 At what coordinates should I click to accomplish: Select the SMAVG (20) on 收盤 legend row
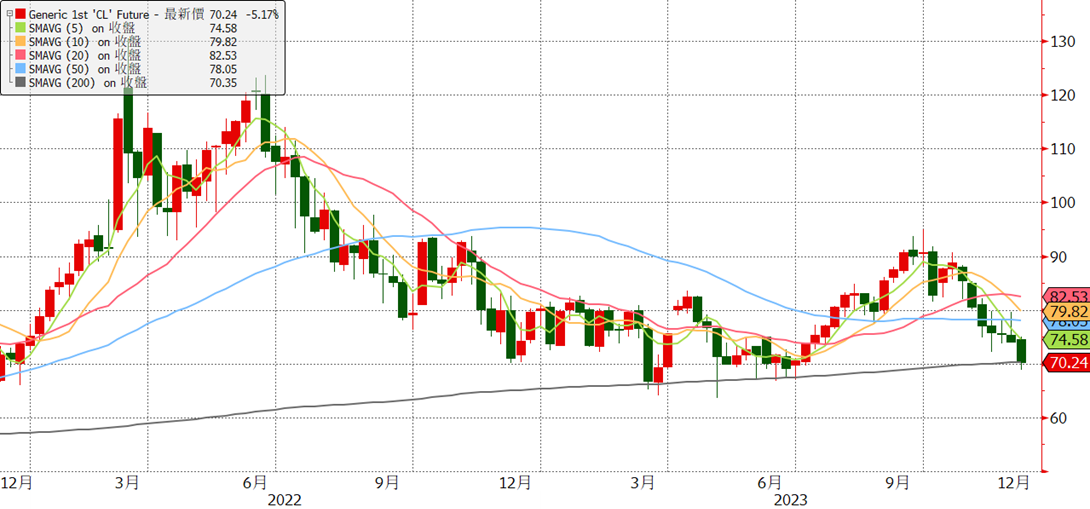[x=85, y=55]
